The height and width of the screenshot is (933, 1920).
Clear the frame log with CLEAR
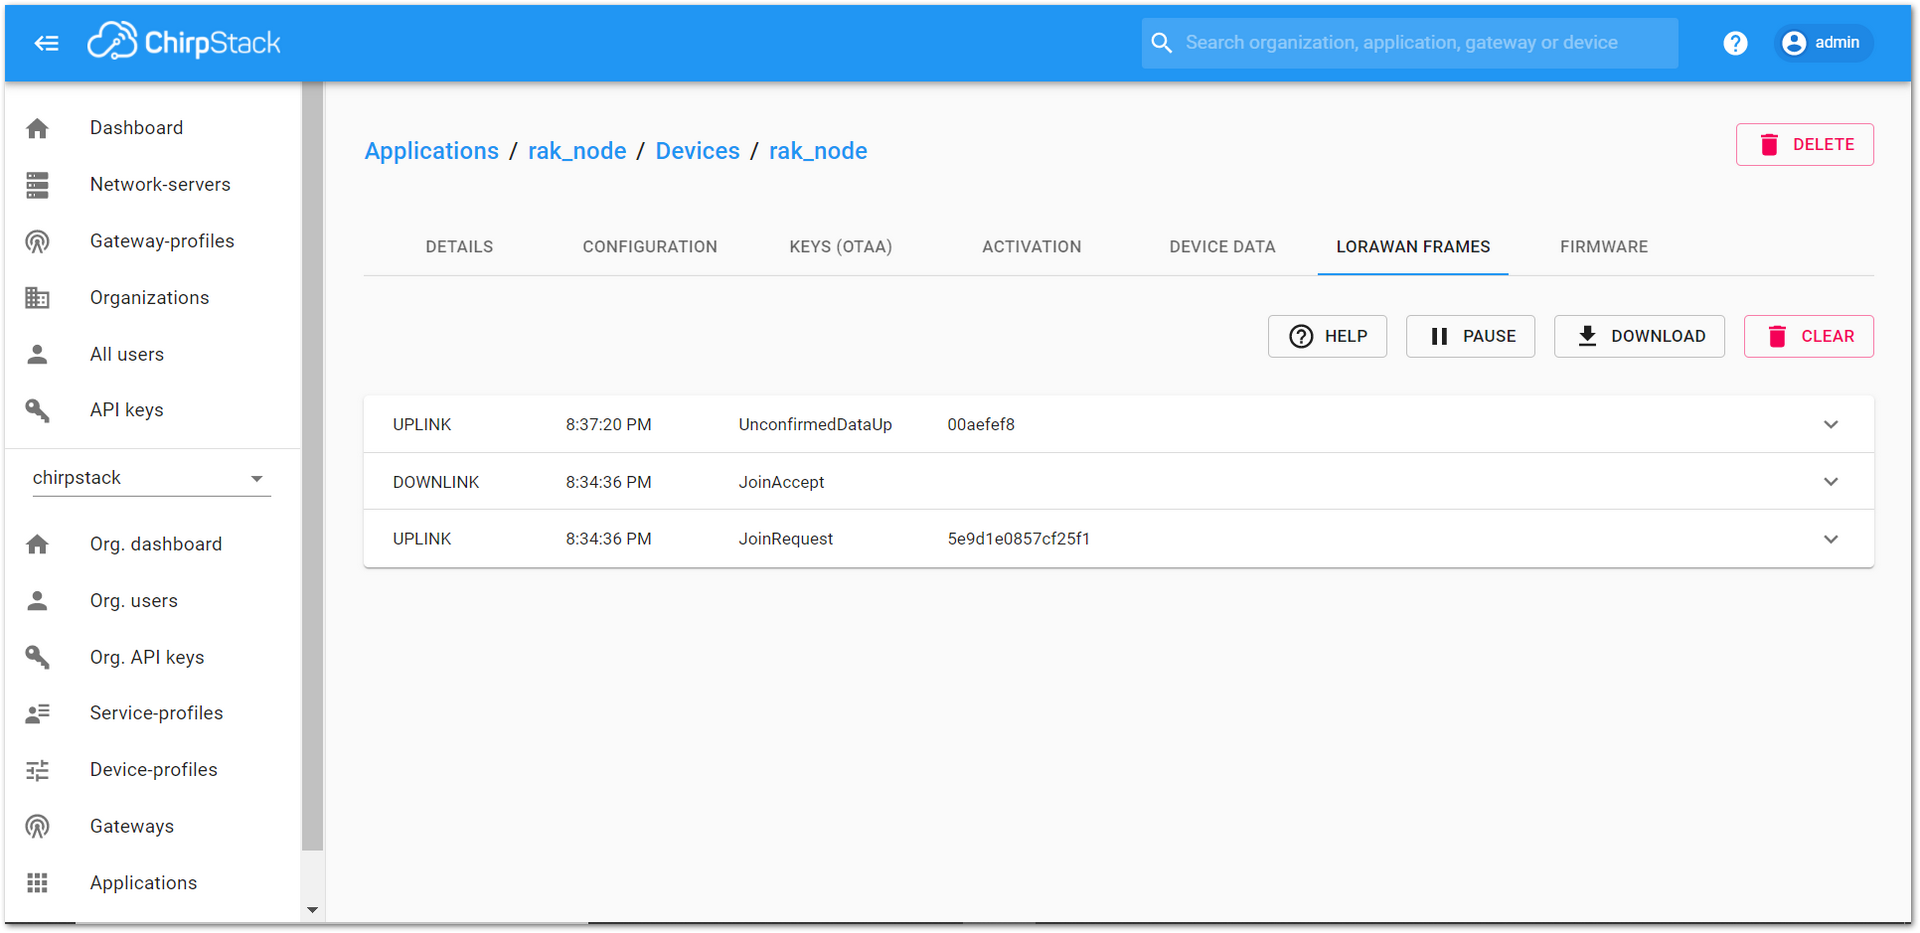[1809, 336]
